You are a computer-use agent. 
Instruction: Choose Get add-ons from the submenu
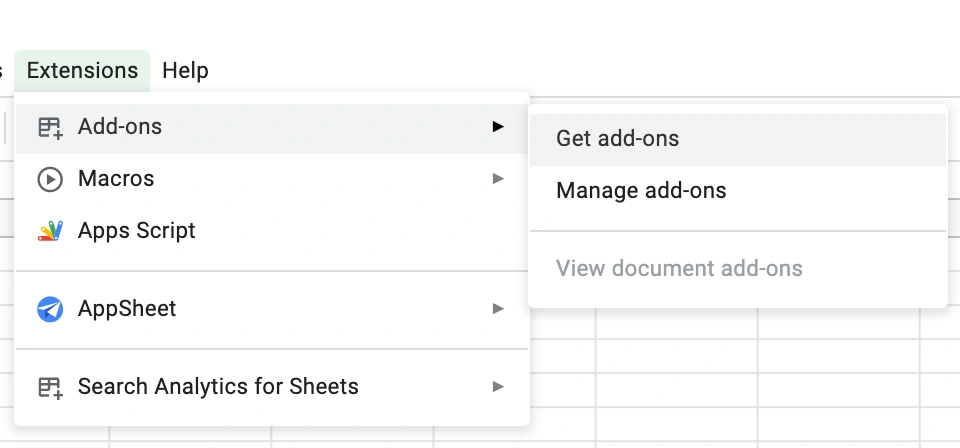pyautogui.click(x=617, y=139)
